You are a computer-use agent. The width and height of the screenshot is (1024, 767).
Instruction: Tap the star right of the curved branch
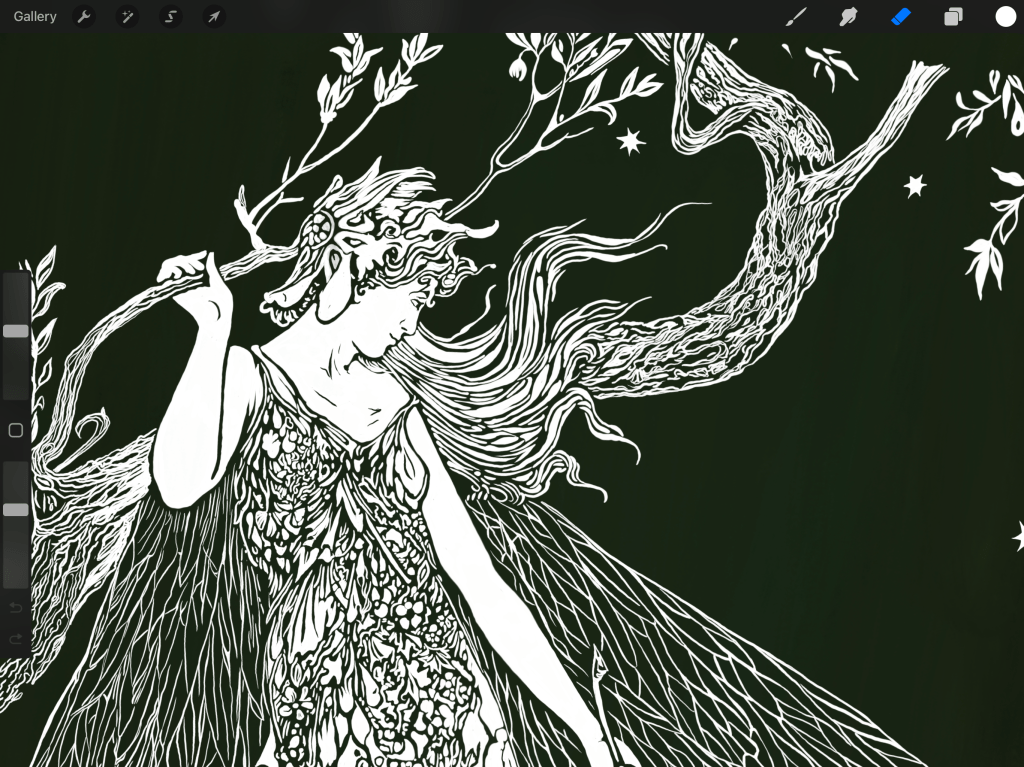(914, 185)
